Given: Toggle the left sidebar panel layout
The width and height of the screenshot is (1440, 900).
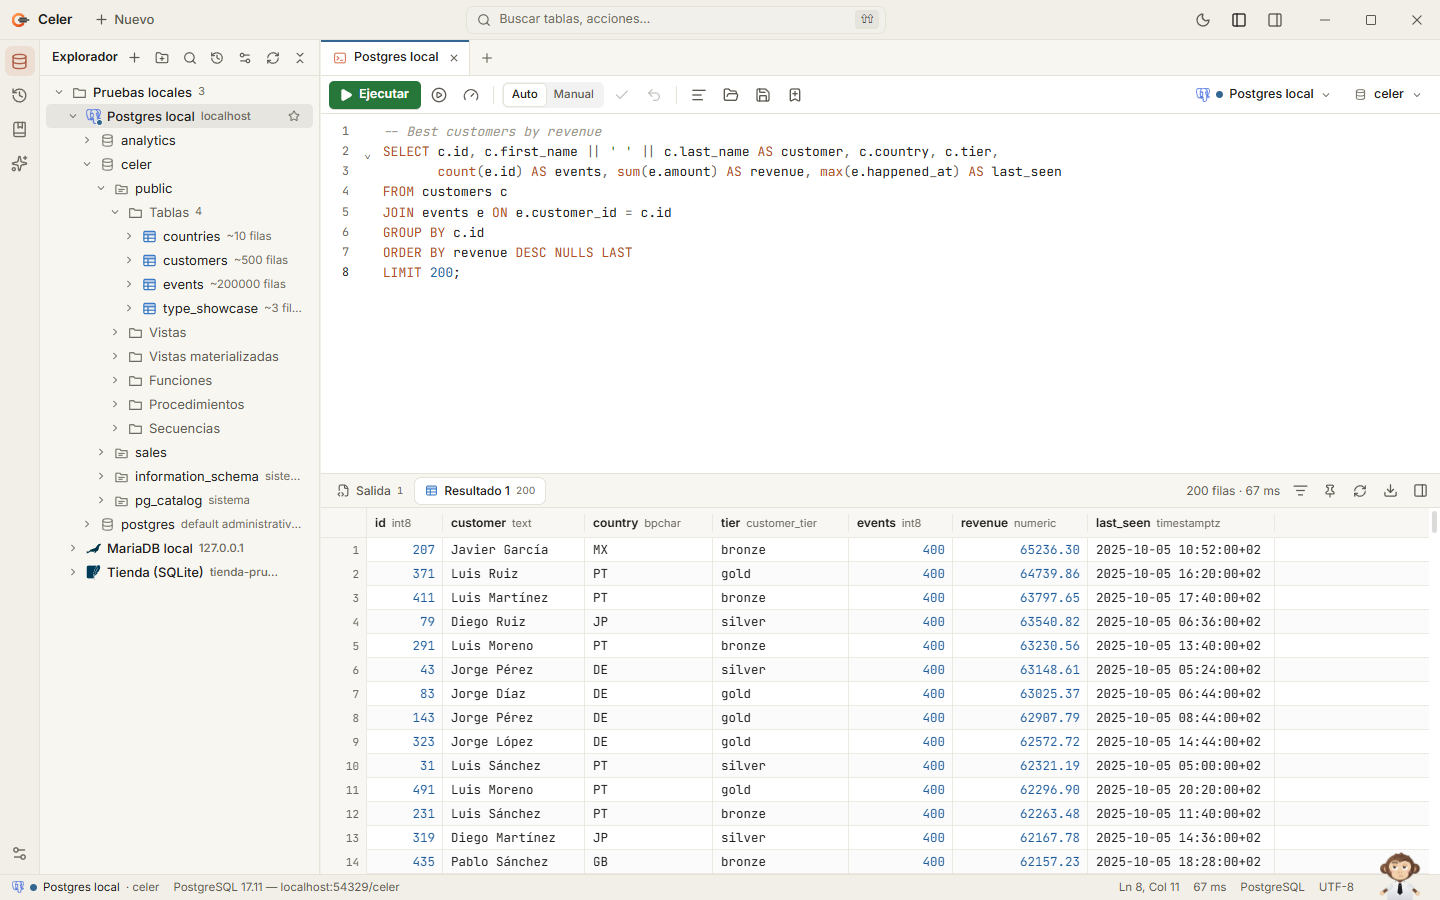Looking at the screenshot, I should point(1239,20).
